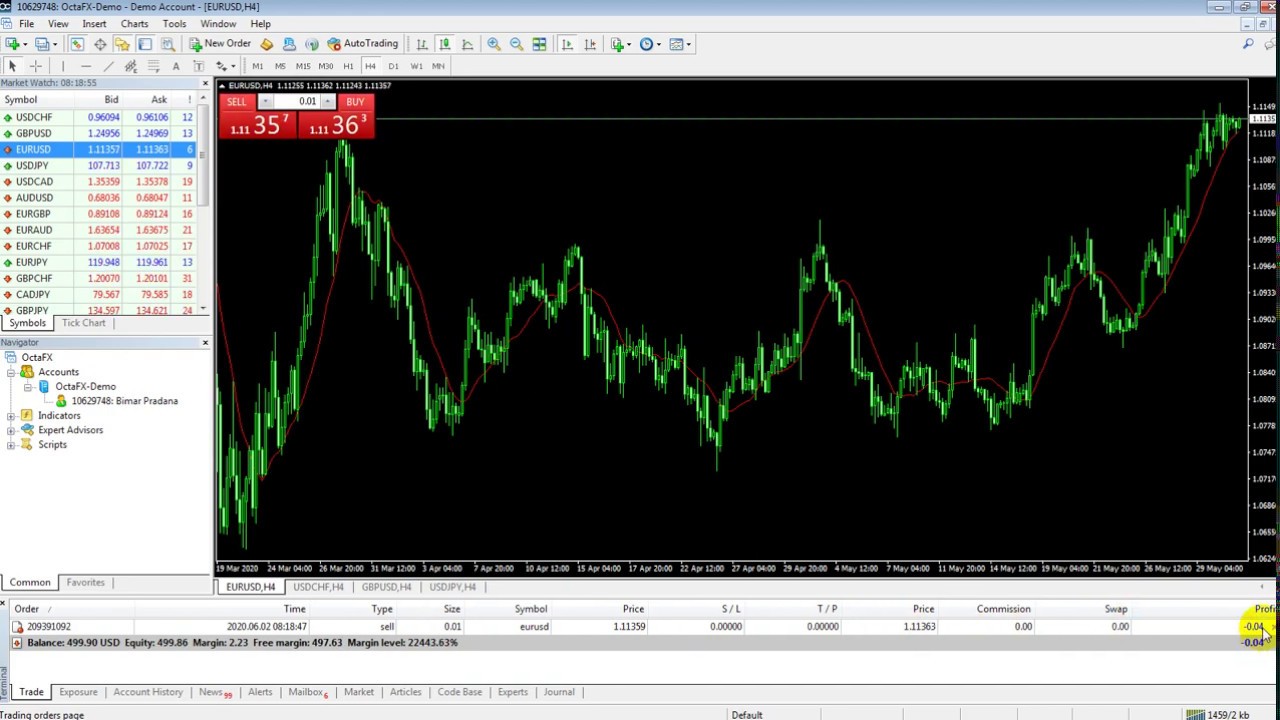Screen dimensions: 1280x720
Task: Select the Text tool
Action: pyautogui.click(x=176, y=66)
